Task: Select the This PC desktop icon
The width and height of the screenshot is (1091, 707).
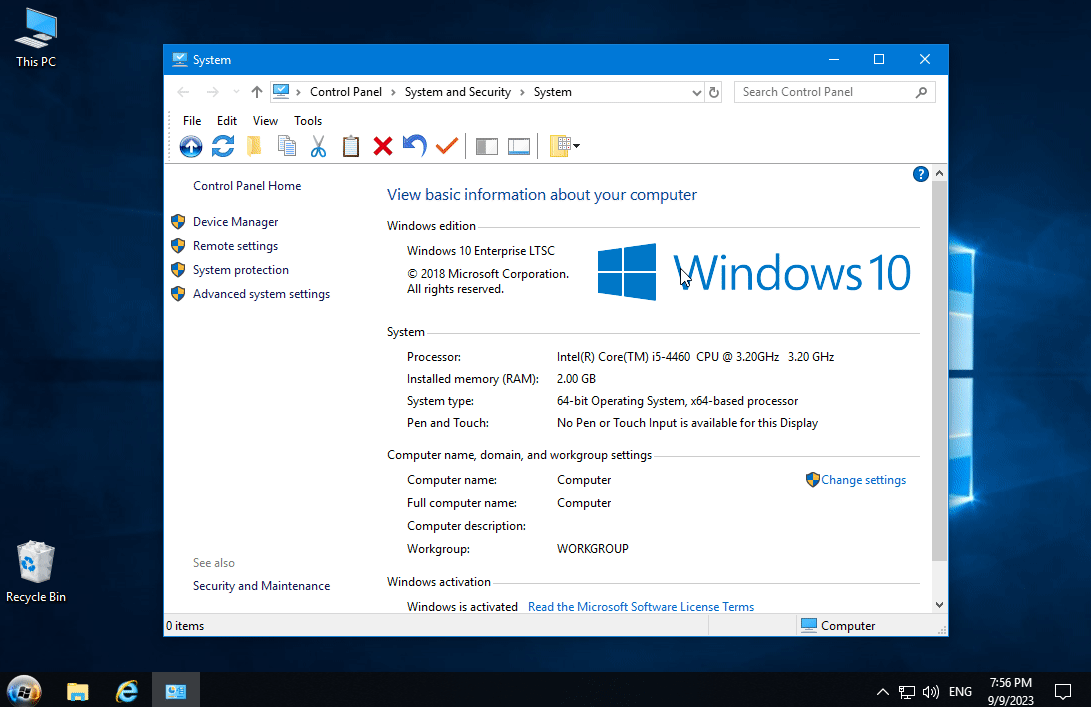Action: click(36, 38)
